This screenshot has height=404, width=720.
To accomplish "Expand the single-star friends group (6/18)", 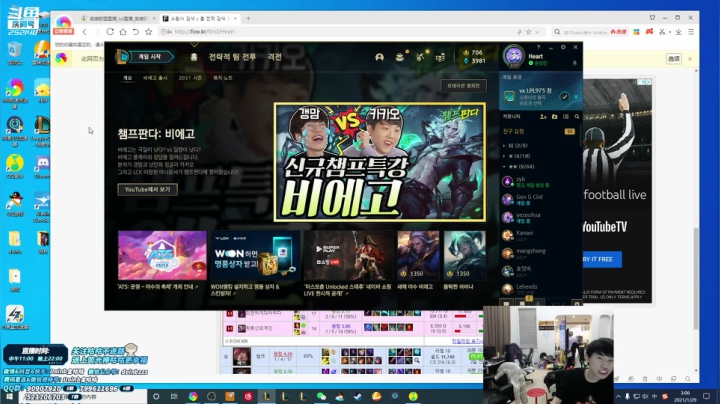I will (x=519, y=156).
